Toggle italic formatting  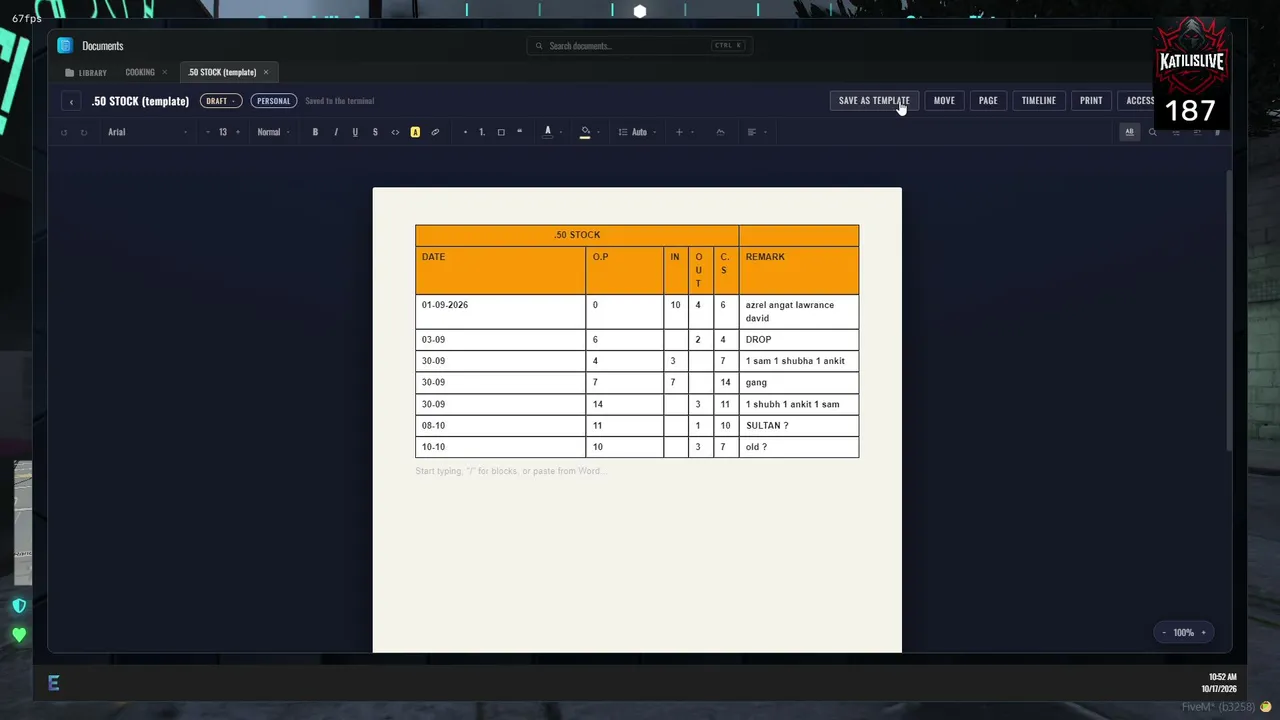click(x=335, y=132)
